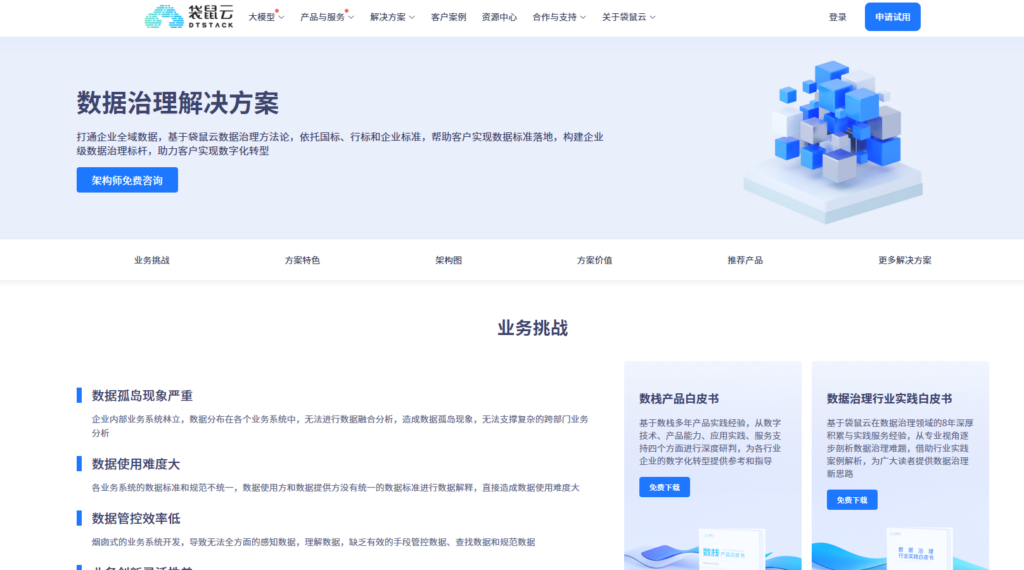Open the 解决方案 menu label
This screenshot has height=570, width=1024.
tap(388, 17)
